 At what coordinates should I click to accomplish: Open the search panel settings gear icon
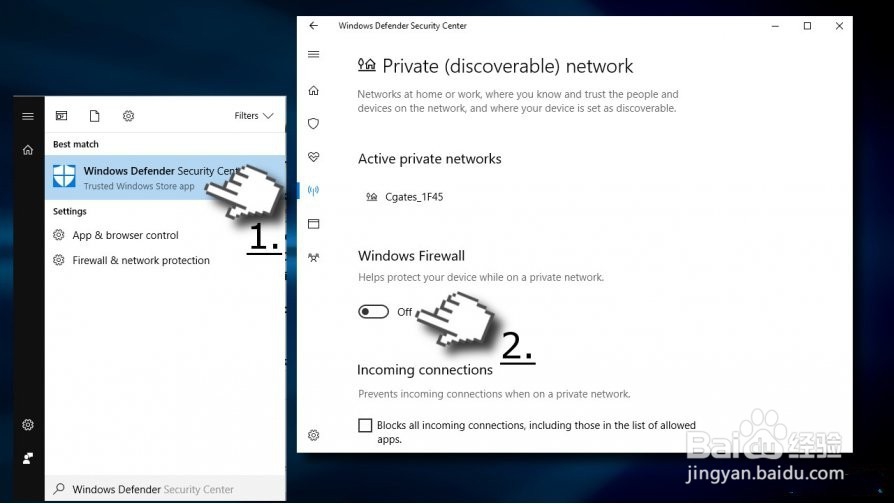(x=28, y=425)
